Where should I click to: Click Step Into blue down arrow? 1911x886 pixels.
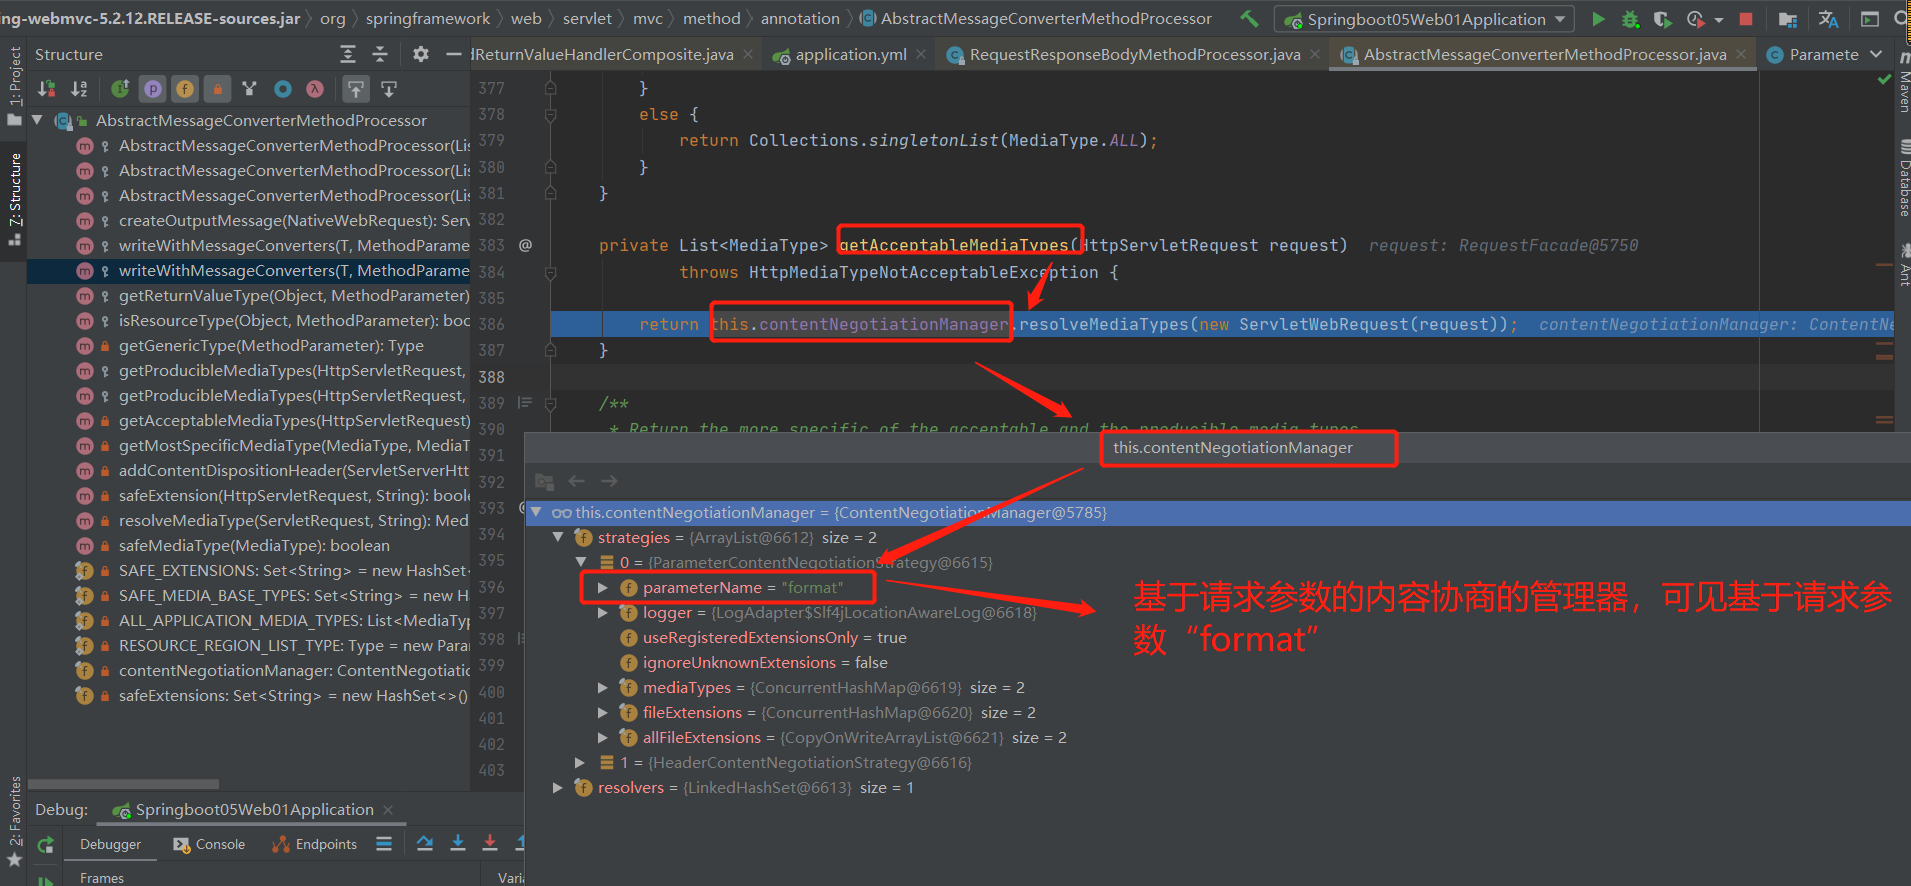coord(458,844)
